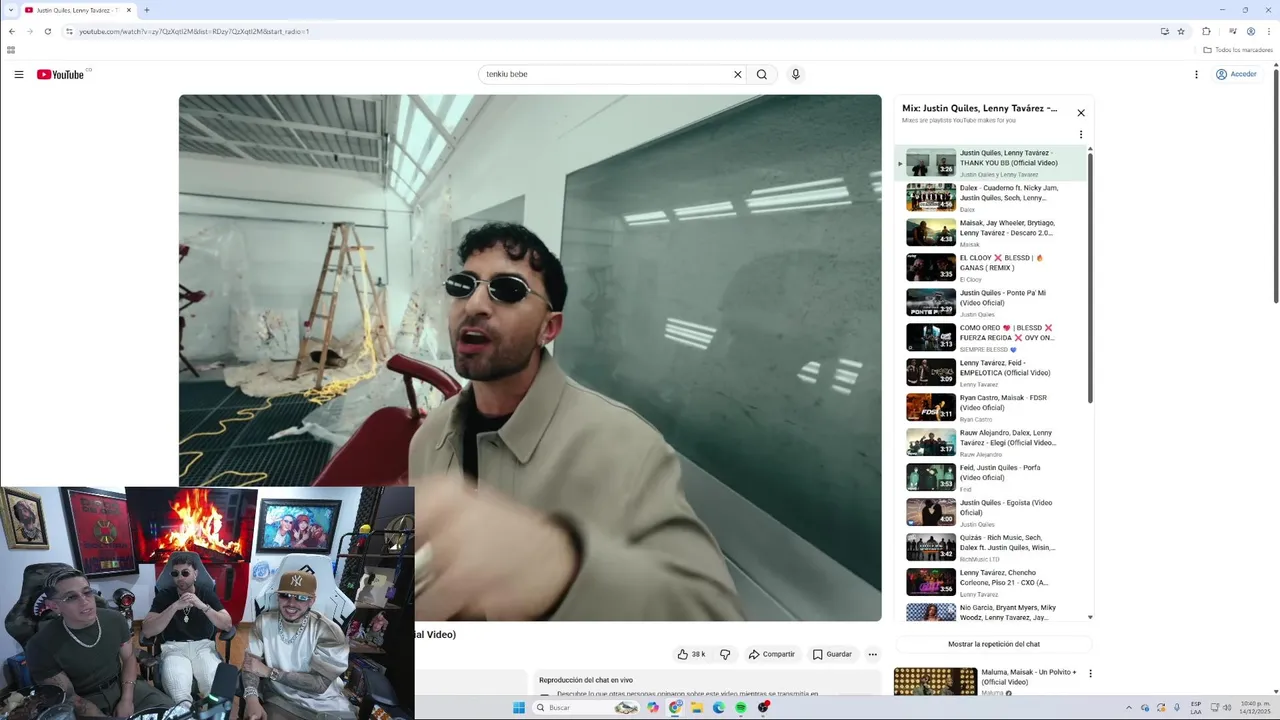Image resolution: width=1280 pixels, height=720 pixels.
Task: Play Lenny Tavárez Feid EMPELOTICA
Action: click(990, 373)
